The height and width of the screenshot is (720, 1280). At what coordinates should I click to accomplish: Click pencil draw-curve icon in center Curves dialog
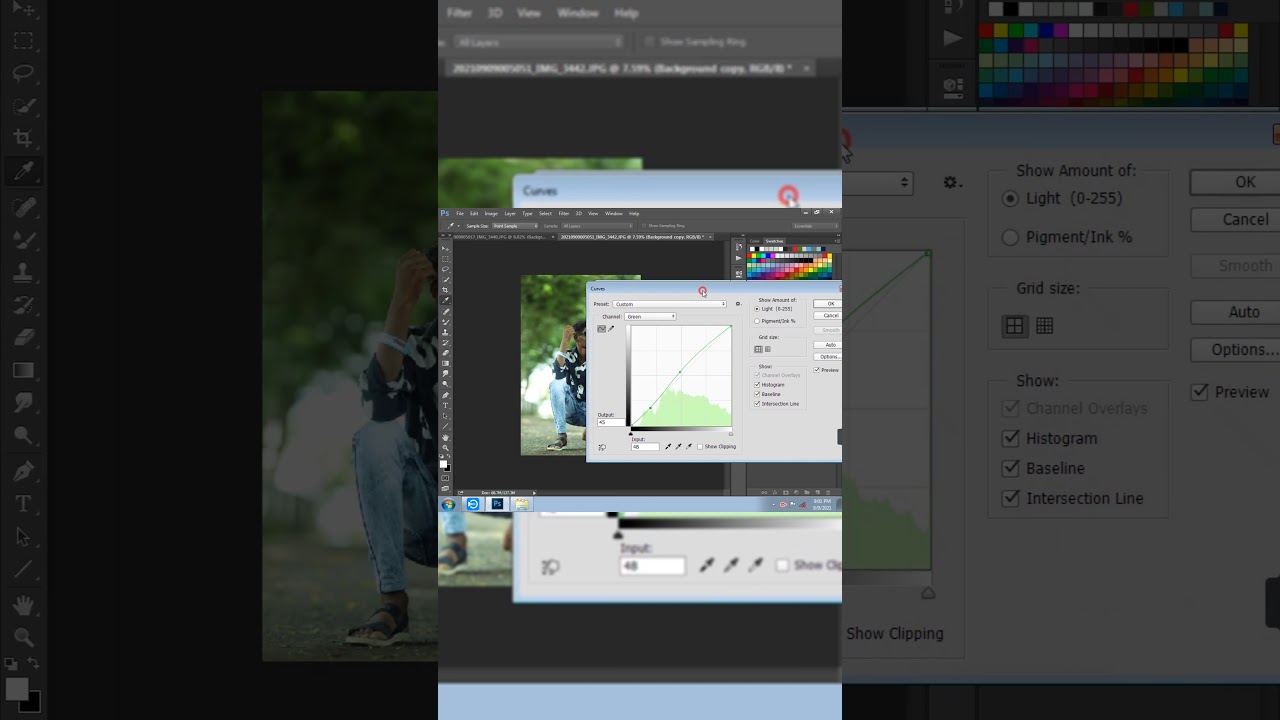pos(611,329)
